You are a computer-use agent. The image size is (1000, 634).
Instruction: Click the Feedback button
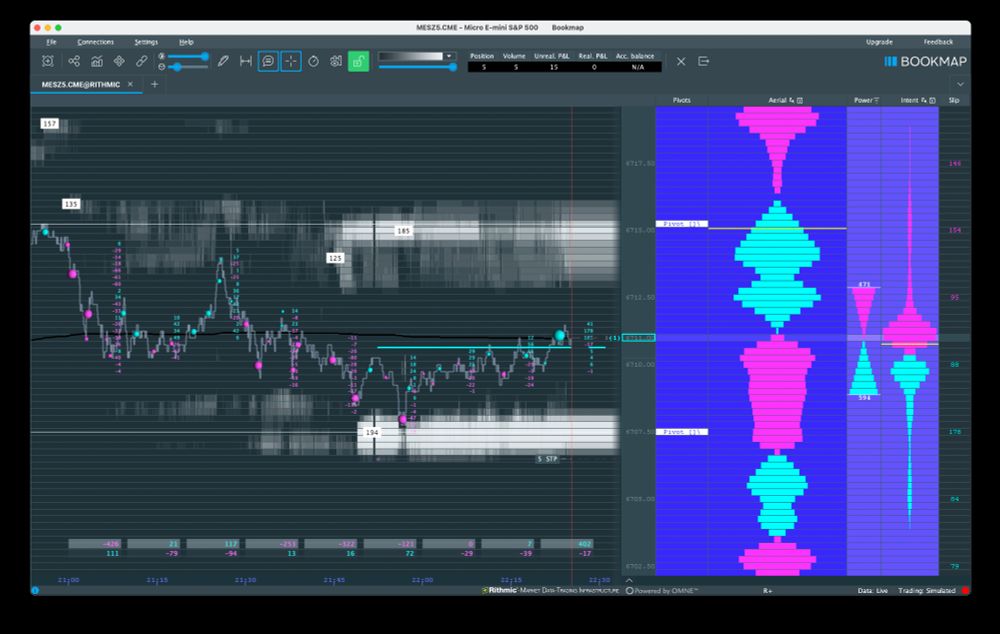click(936, 42)
